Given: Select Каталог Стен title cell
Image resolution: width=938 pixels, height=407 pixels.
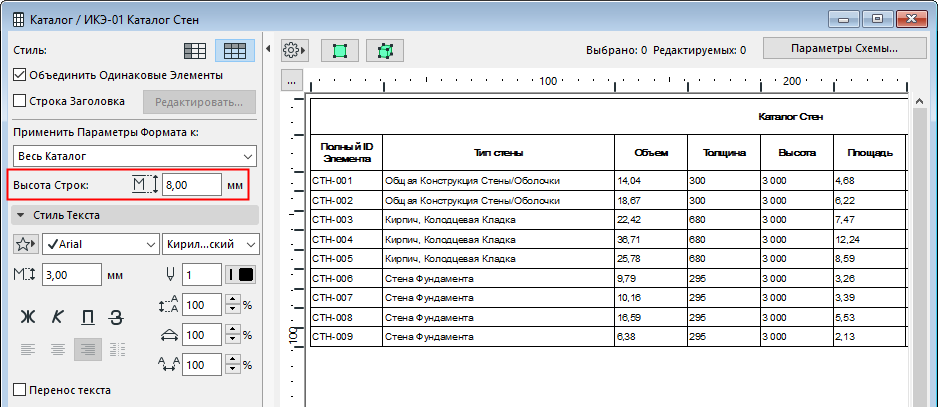Looking at the screenshot, I should 610,117.
